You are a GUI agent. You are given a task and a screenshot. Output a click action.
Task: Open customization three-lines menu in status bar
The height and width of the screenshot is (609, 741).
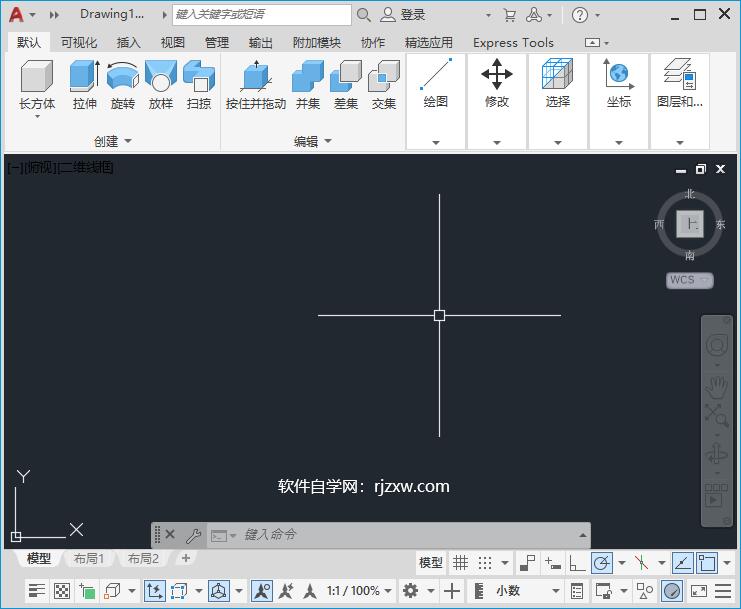pos(723,591)
